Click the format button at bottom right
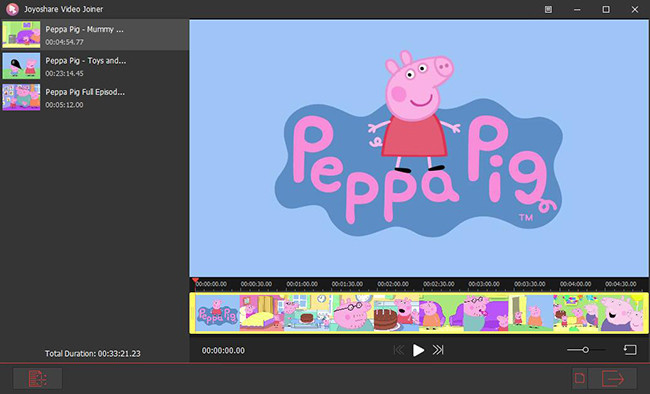This screenshot has height=394, width=650. [x=580, y=379]
